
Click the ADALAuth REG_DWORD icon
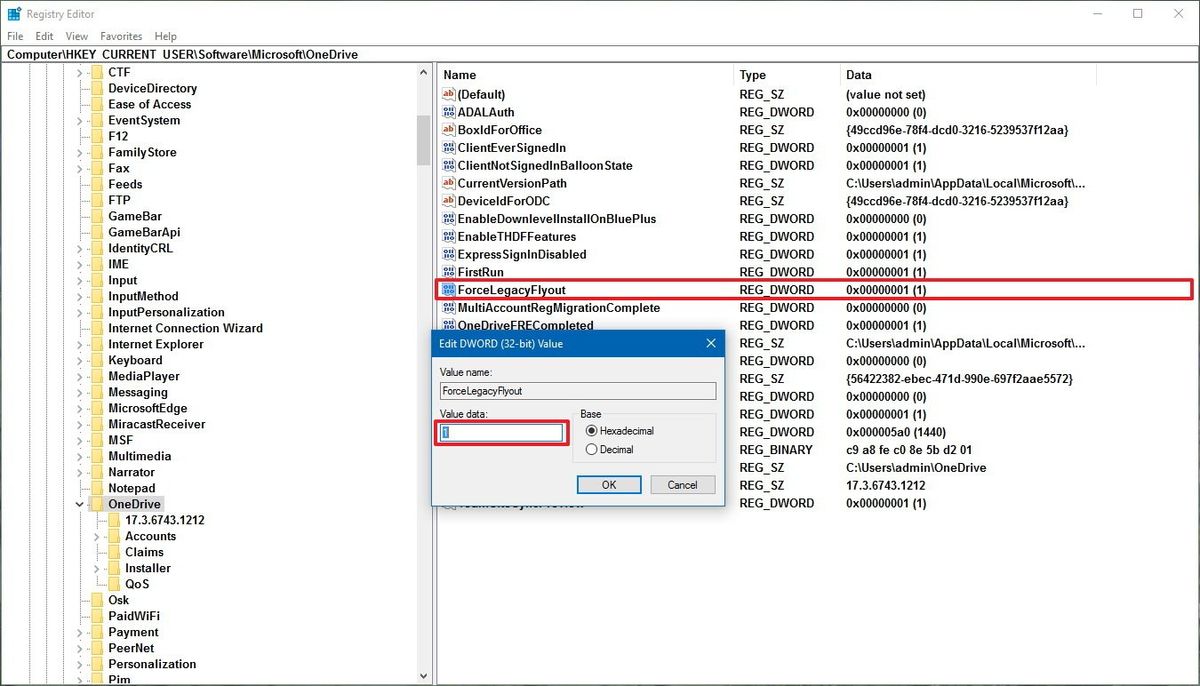449,111
